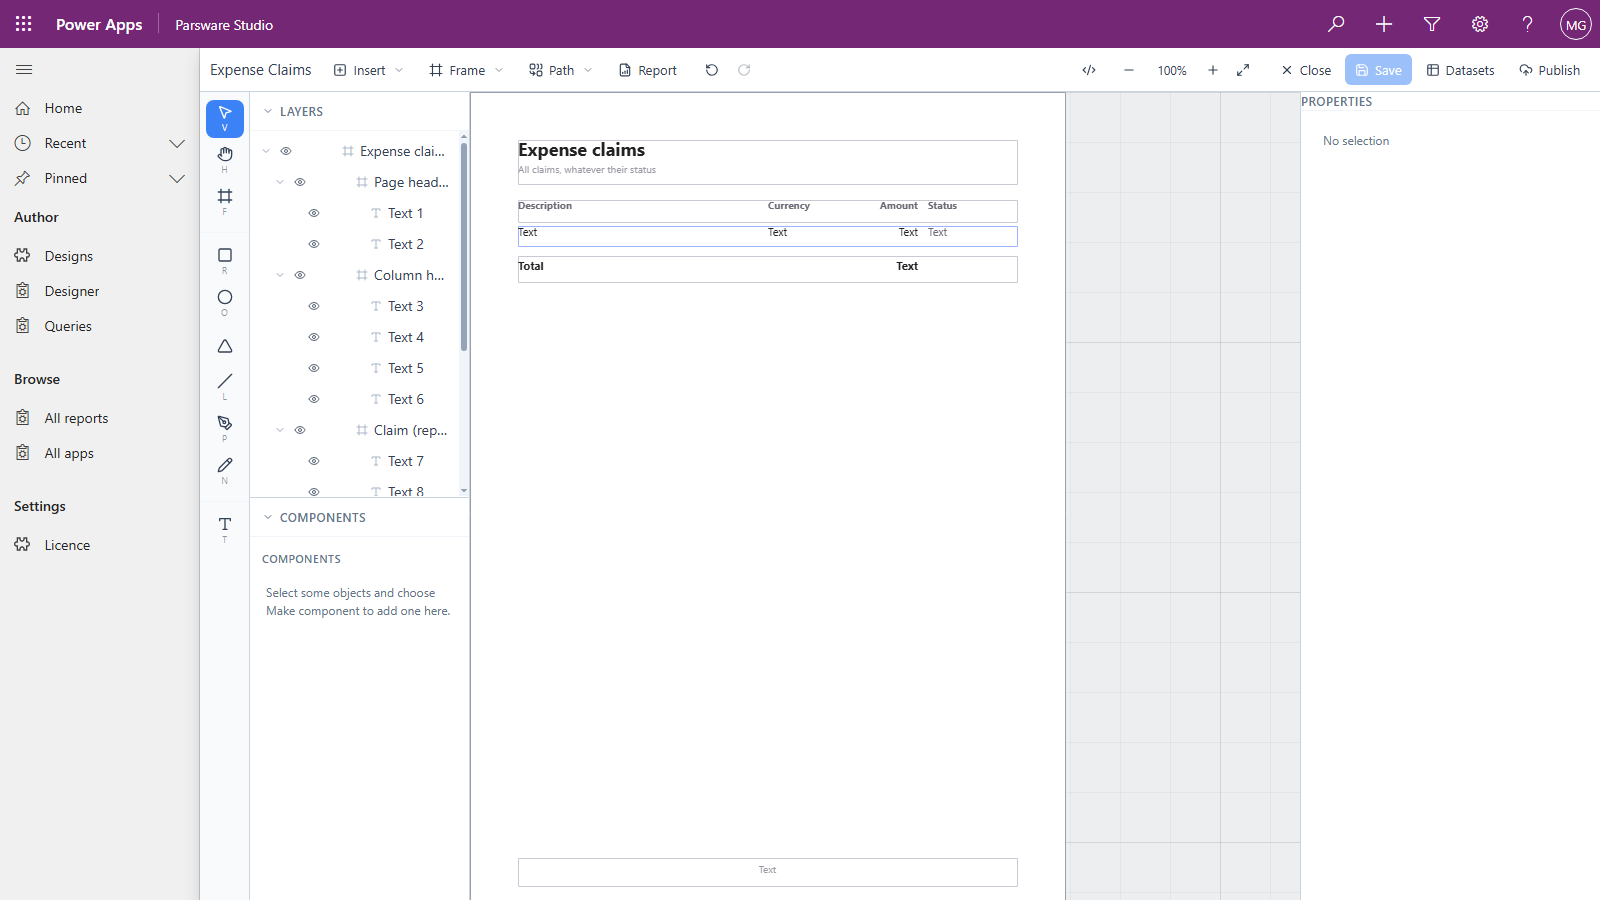The height and width of the screenshot is (900, 1600).
Task: Toggle visibility of Page header layer
Action: [x=300, y=182]
